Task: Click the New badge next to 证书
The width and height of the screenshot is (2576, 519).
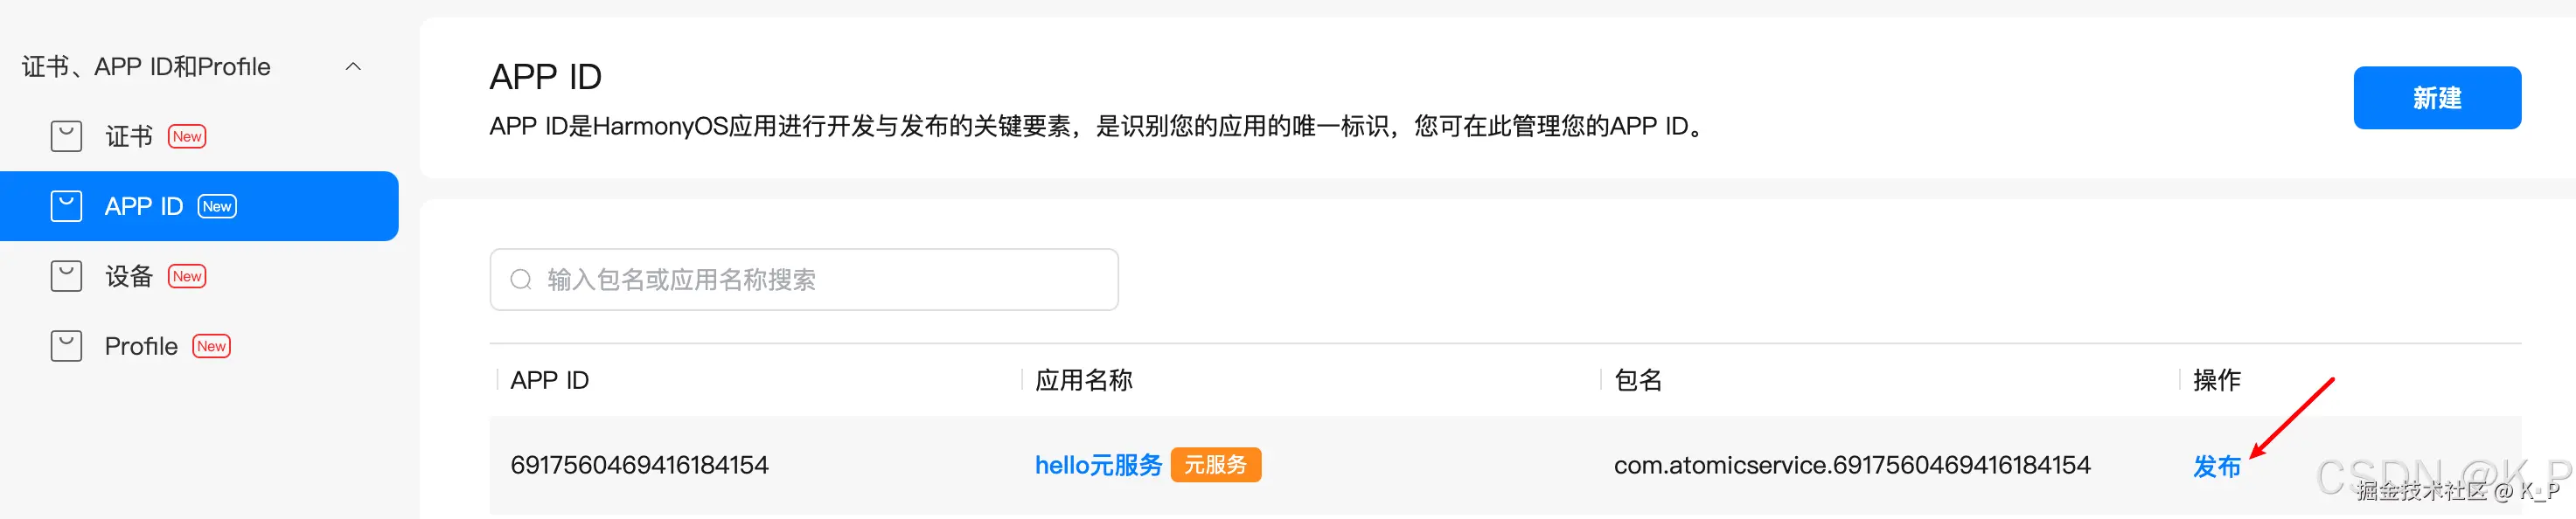Action: click(x=187, y=135)
